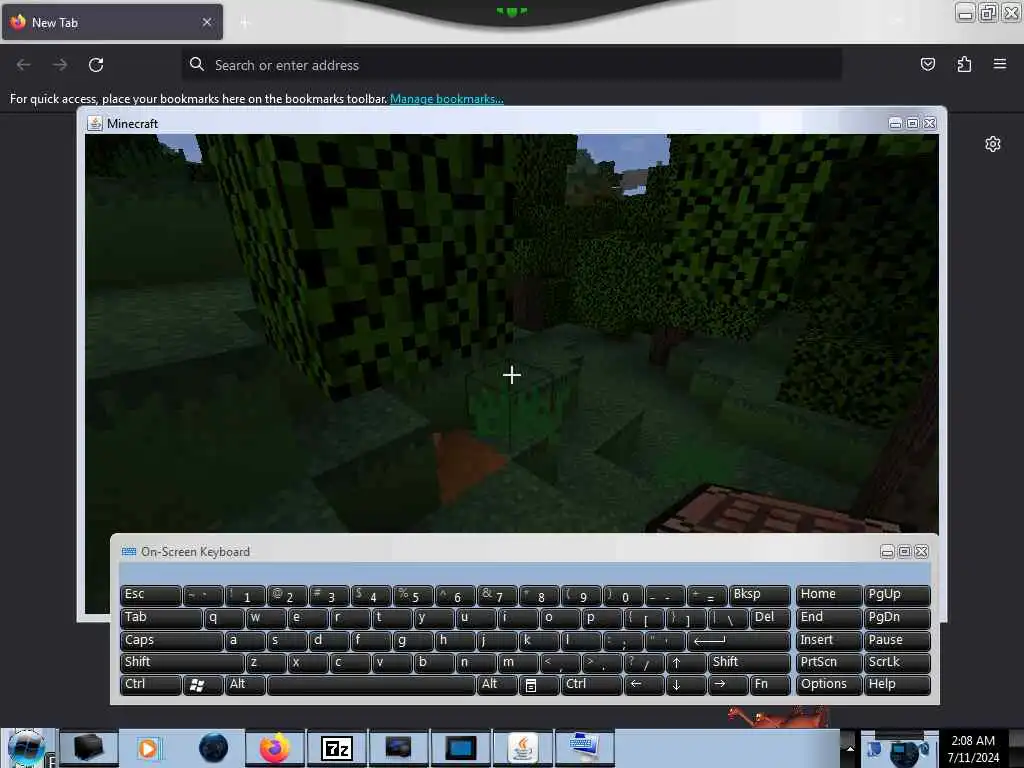Click the PrtScn key
This screenshot has height=768, width=1024.
tap(829, 662)
